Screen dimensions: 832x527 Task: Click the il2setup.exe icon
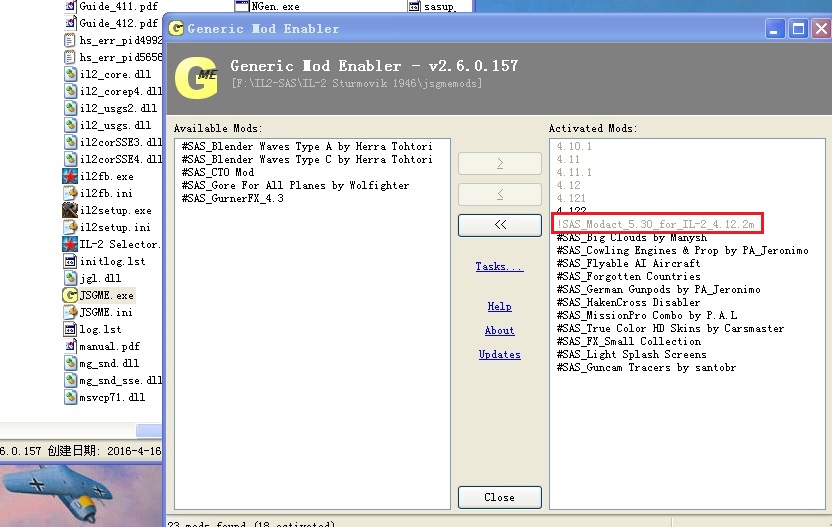(x=70, y=210)
